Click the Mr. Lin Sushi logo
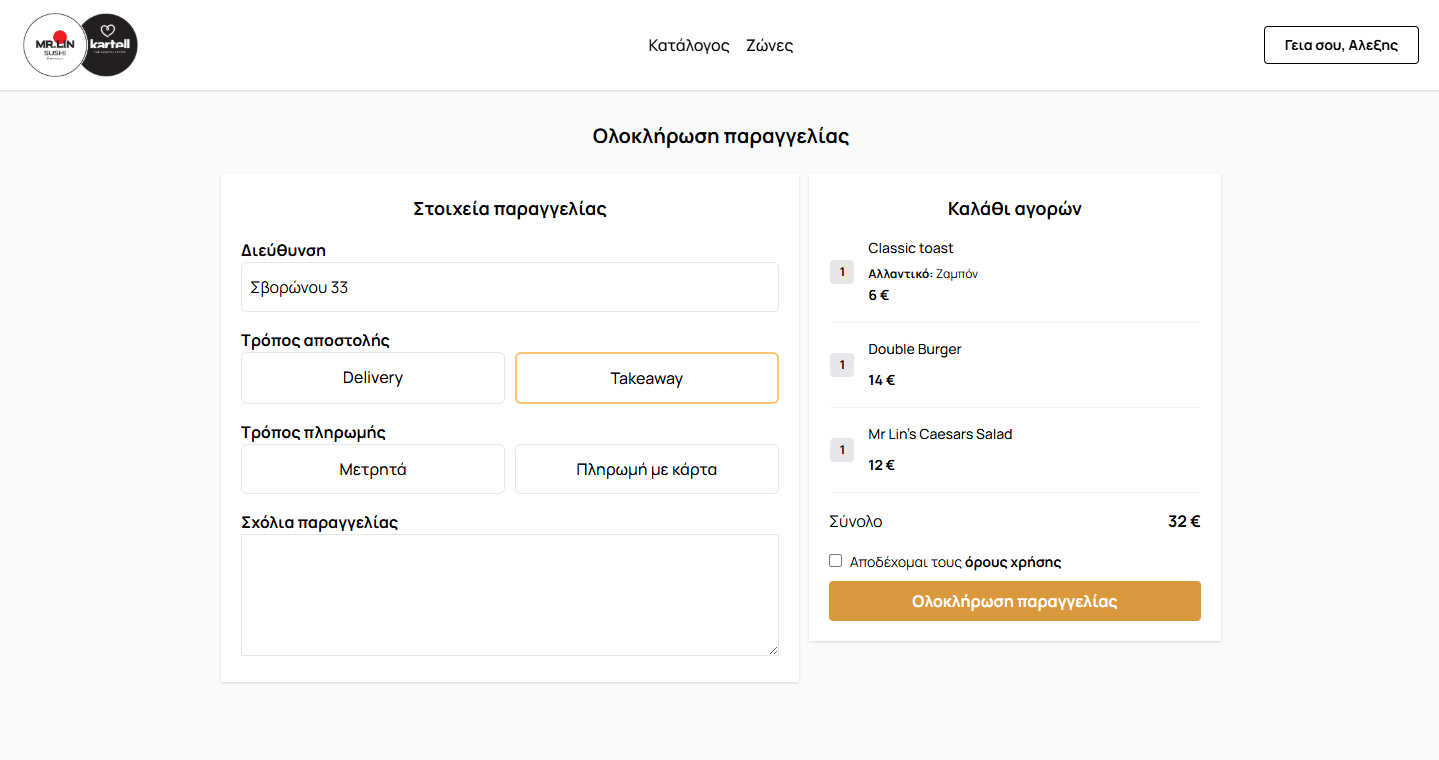This screenshot has width=1439, height=760. click(x=55, y=45)
